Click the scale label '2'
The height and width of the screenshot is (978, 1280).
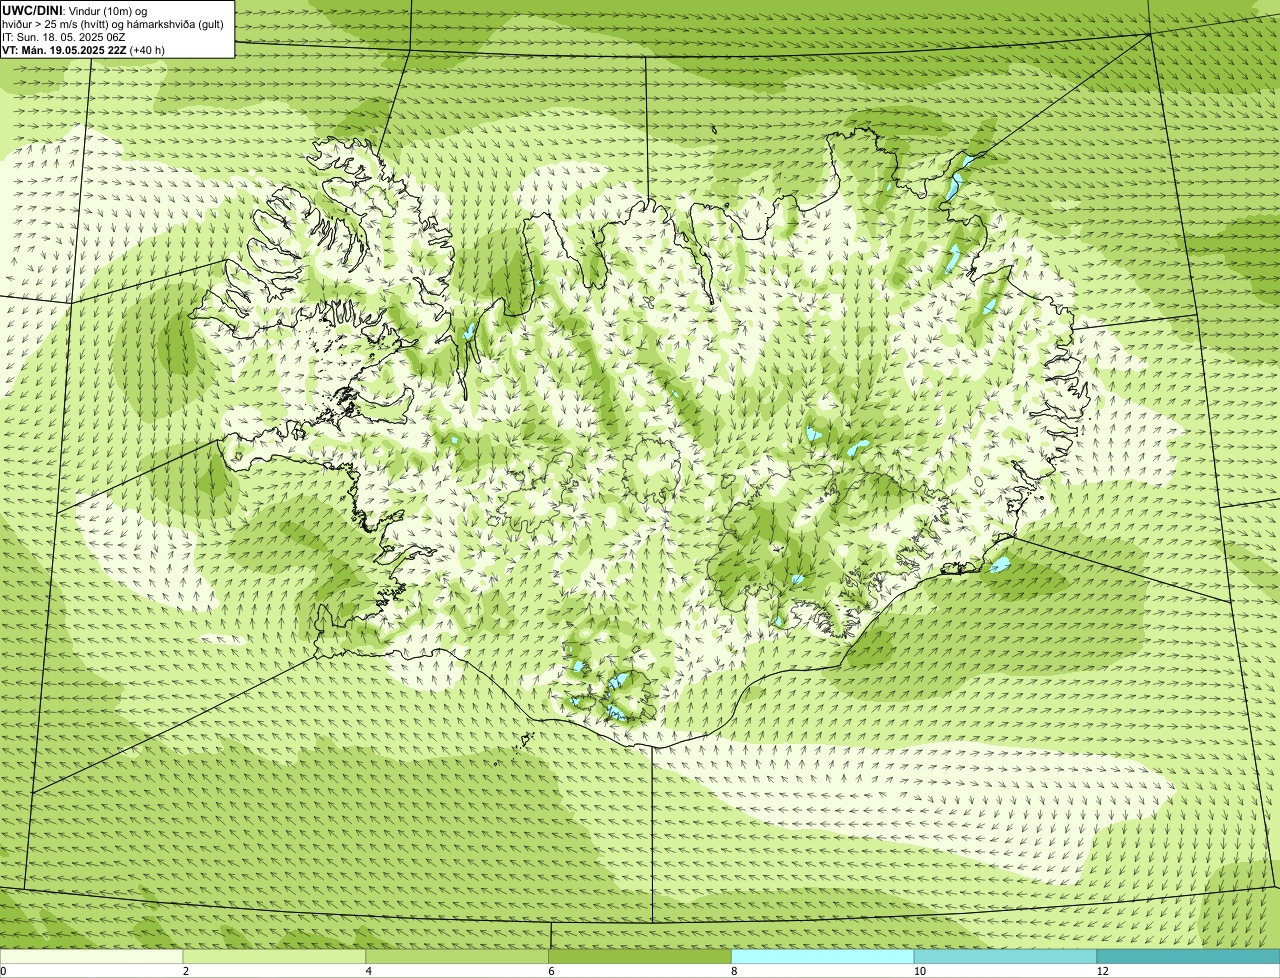click(186, 971)
